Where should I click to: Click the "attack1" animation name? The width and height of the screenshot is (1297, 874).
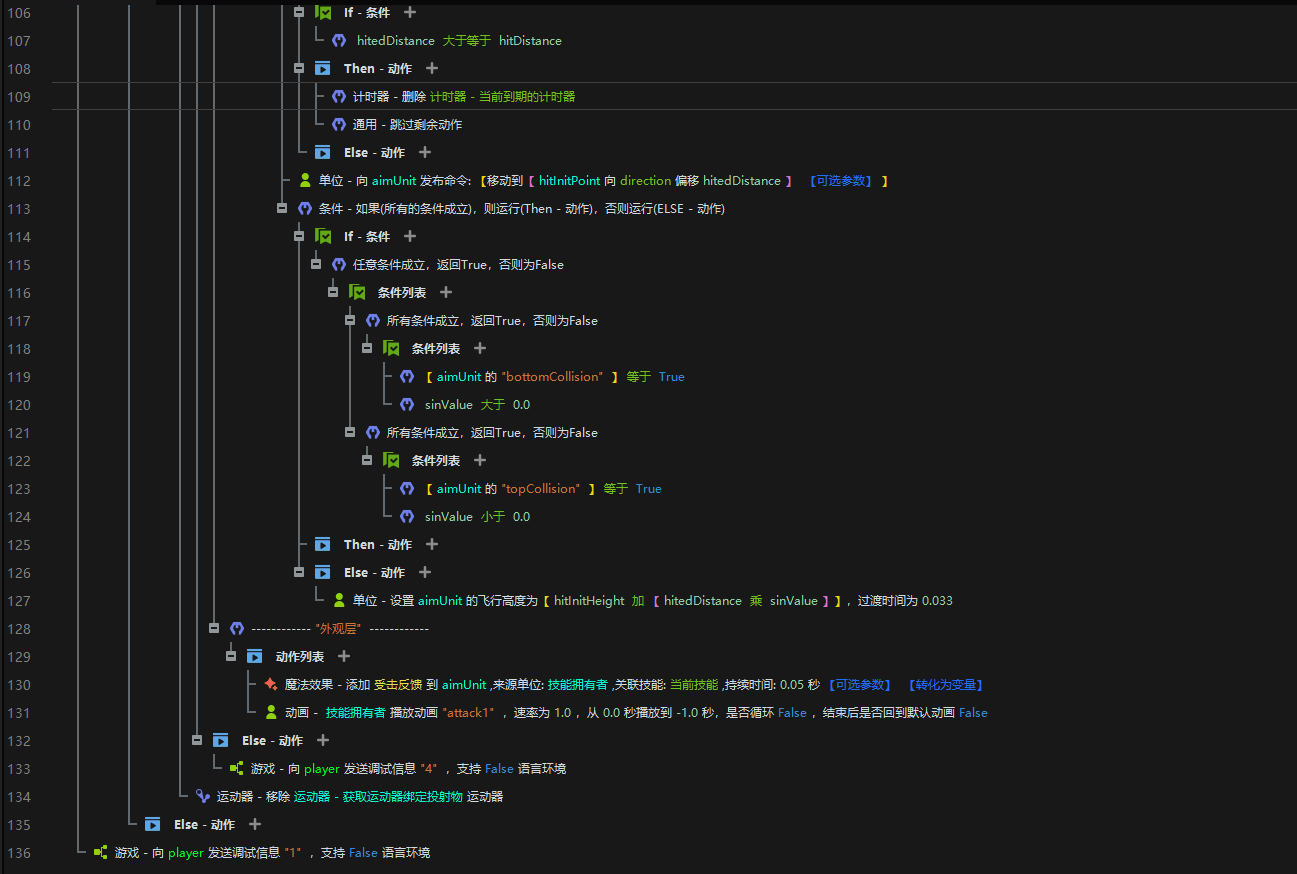468,713
